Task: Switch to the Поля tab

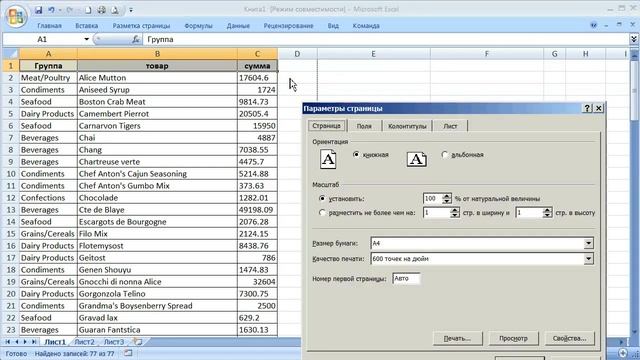Action: pyautogui.click(x=364, y=126)
